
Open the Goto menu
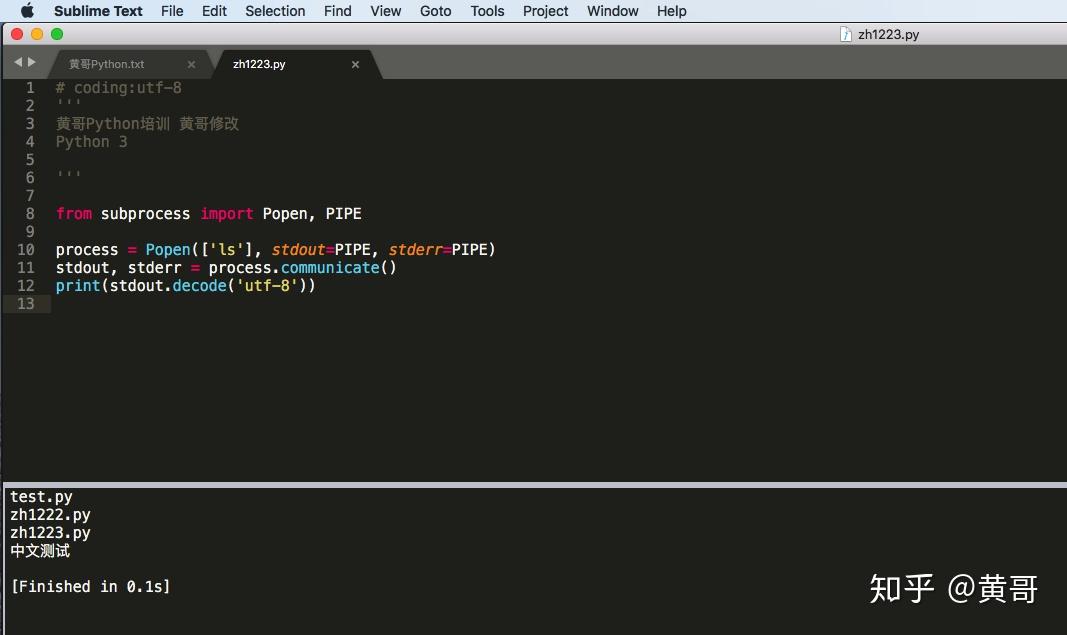(435, 11)
